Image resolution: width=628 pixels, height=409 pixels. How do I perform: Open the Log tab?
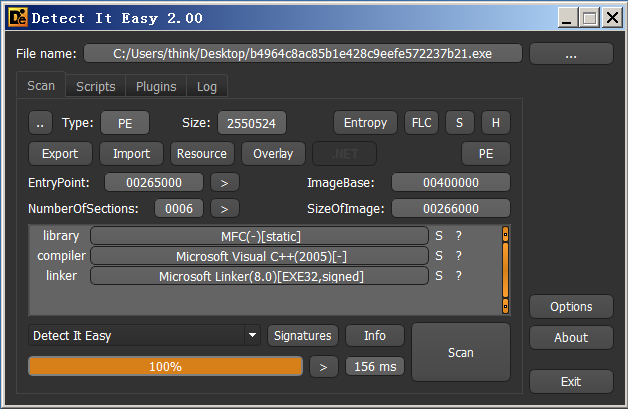coord(207,86)
